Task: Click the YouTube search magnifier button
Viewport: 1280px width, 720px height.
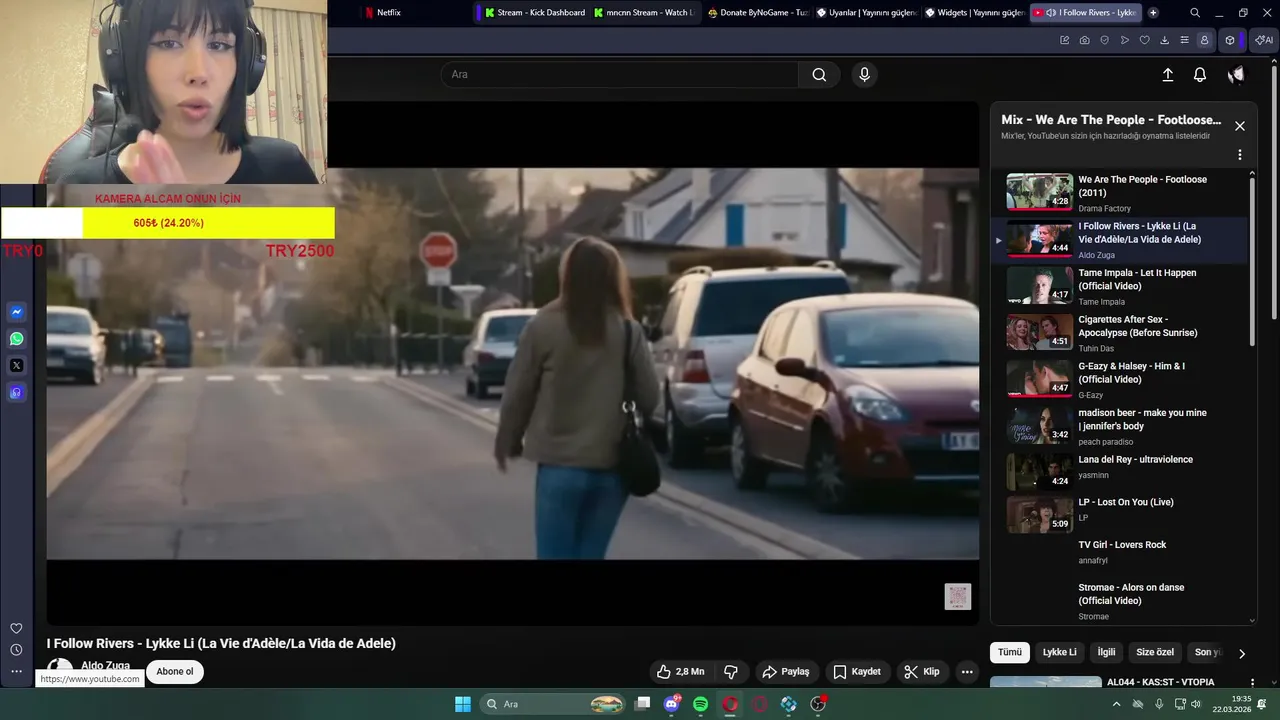Action: 819,75
